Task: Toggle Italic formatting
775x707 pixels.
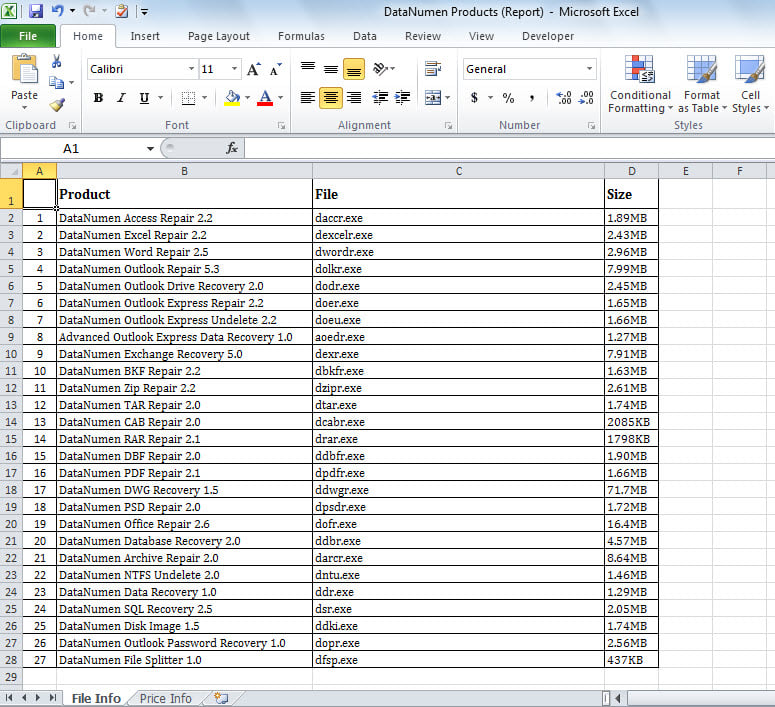Action: coord(121,98)
